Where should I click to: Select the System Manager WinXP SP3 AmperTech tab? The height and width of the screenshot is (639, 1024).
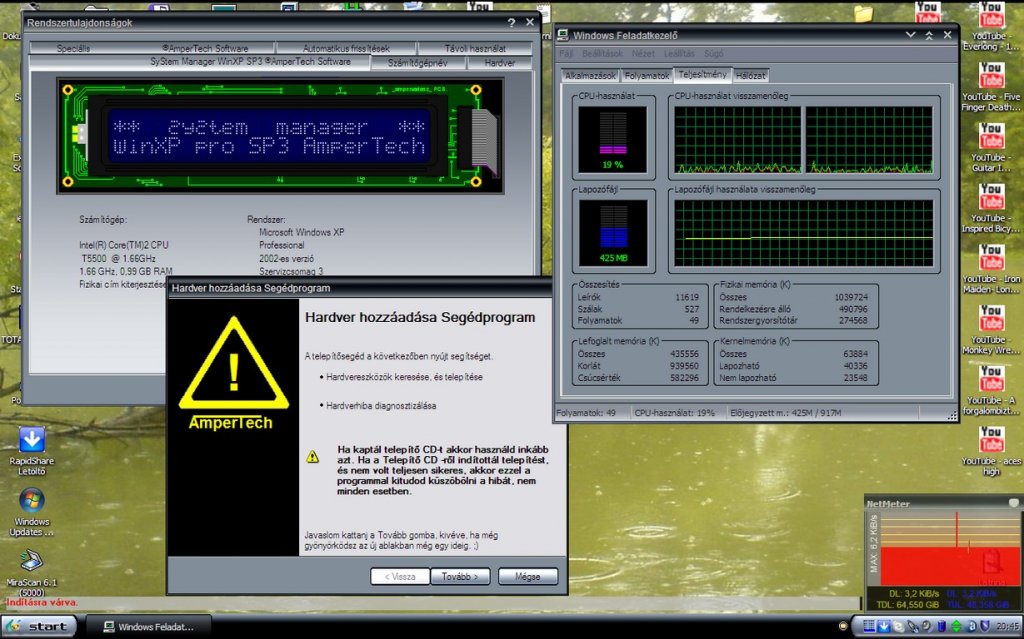[x=250, y=61]
